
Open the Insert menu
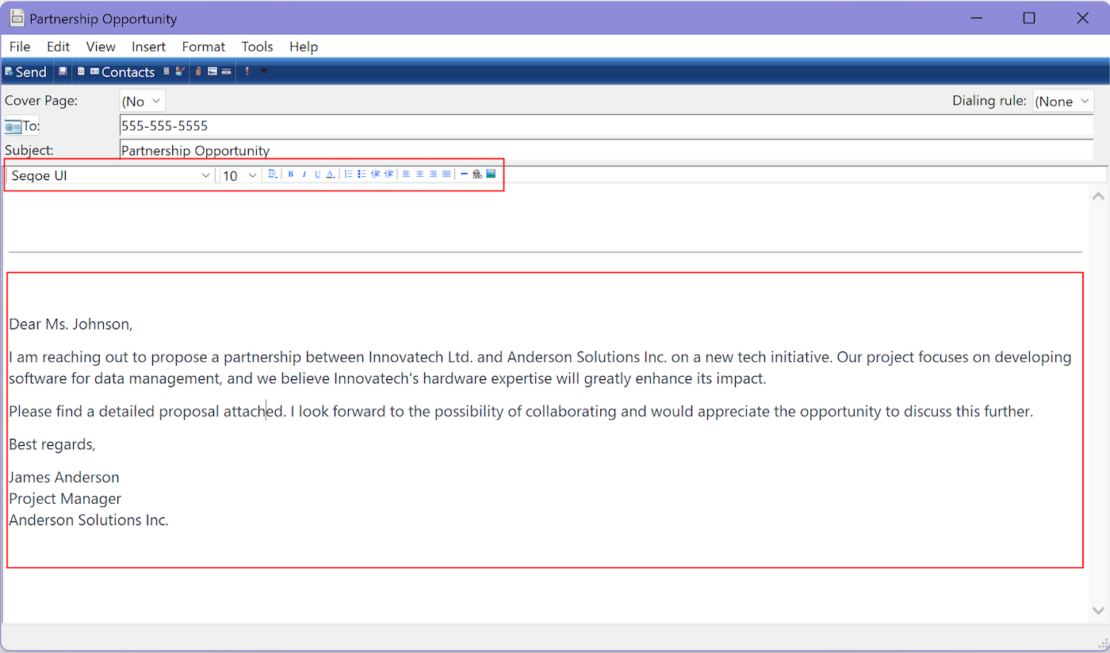pyautogui.click(x=148, y=47)
